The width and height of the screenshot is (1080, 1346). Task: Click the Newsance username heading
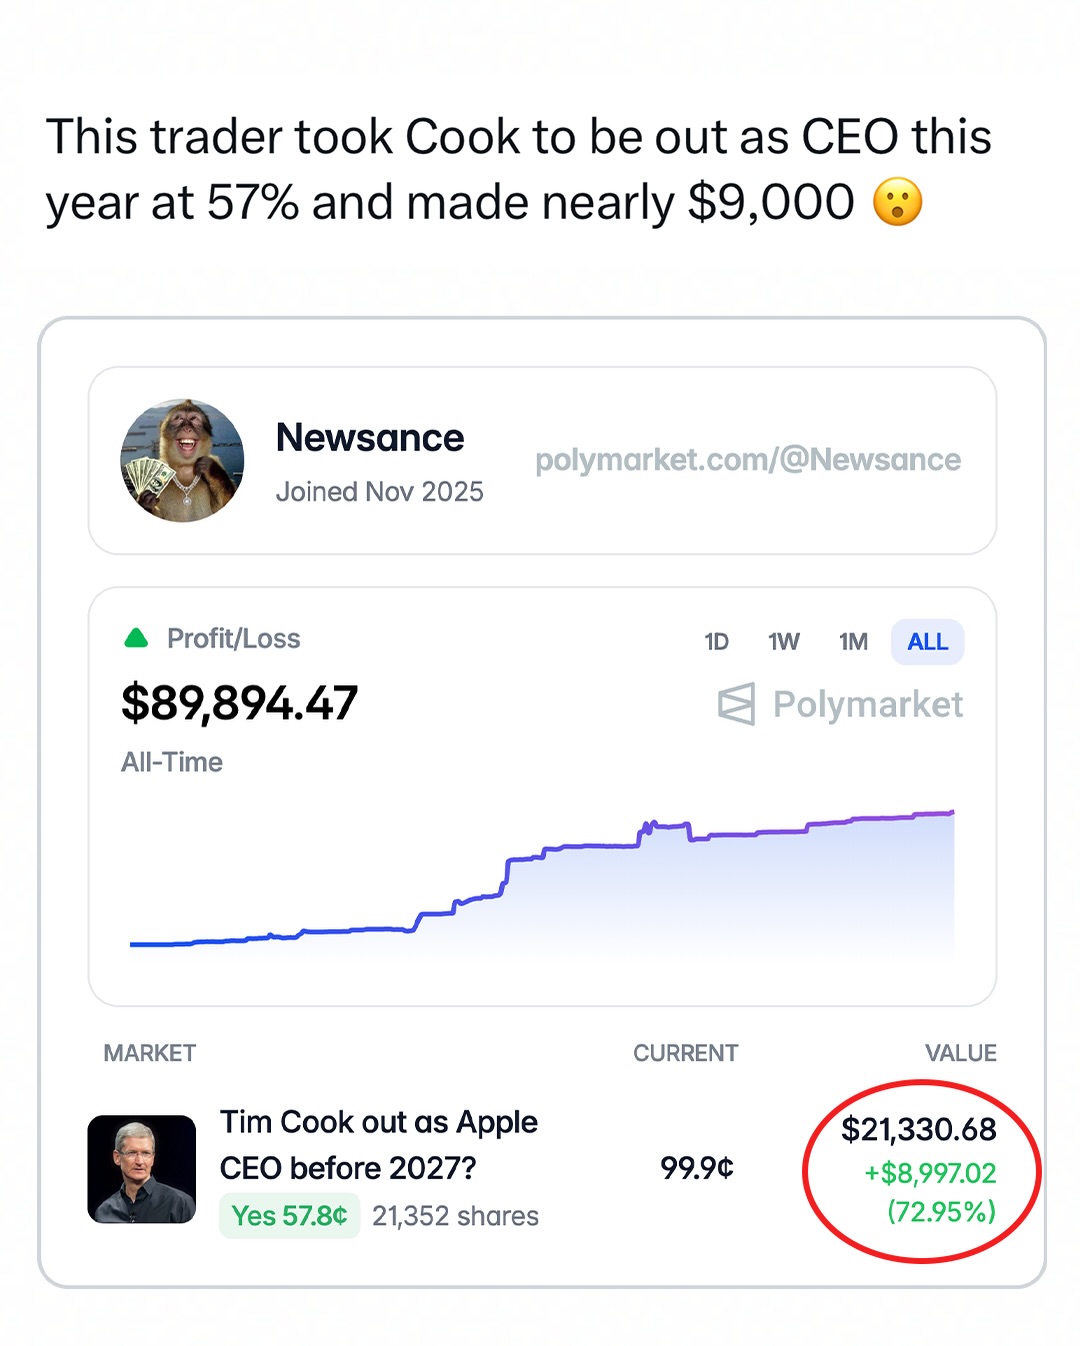370,438
